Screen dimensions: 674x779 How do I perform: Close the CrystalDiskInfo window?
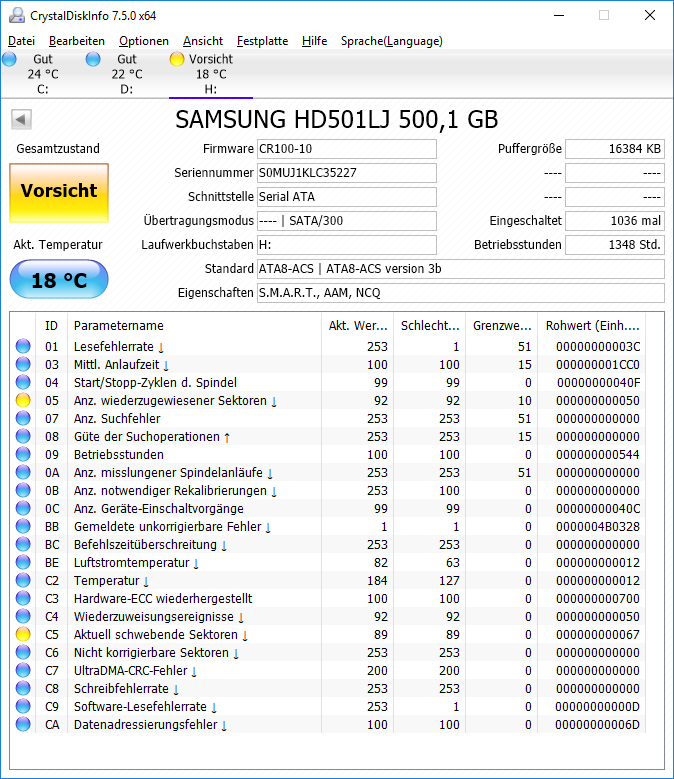tap(650, 15)
